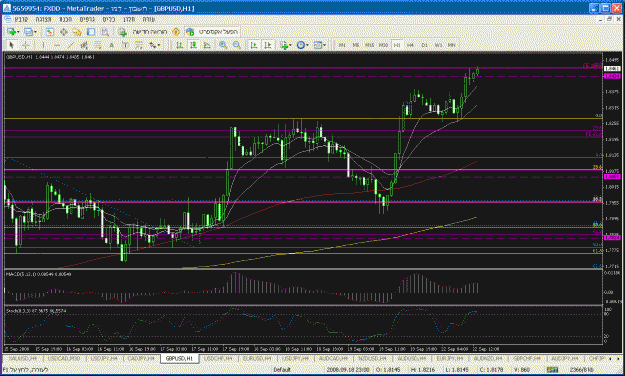Show the Navigator panel
This screenshot has width=625, height=376.
[77, 31]
